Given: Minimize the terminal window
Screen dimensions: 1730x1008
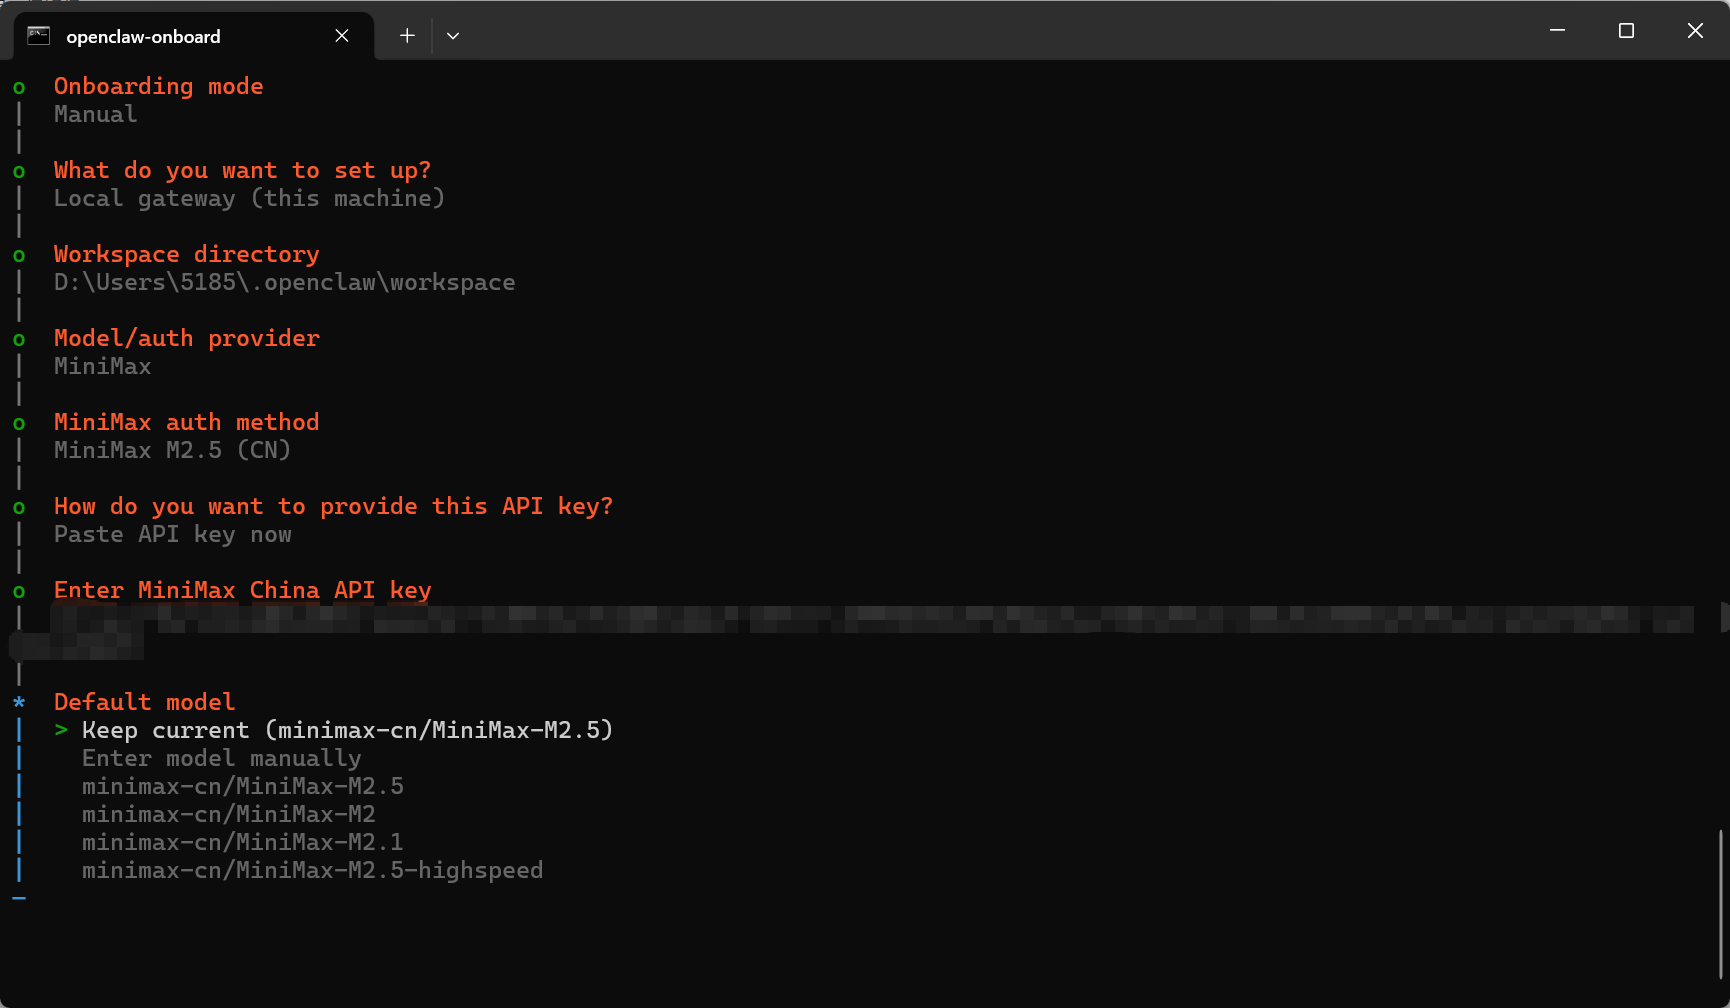Looking at the screenshot, I should click(1557, 31).
